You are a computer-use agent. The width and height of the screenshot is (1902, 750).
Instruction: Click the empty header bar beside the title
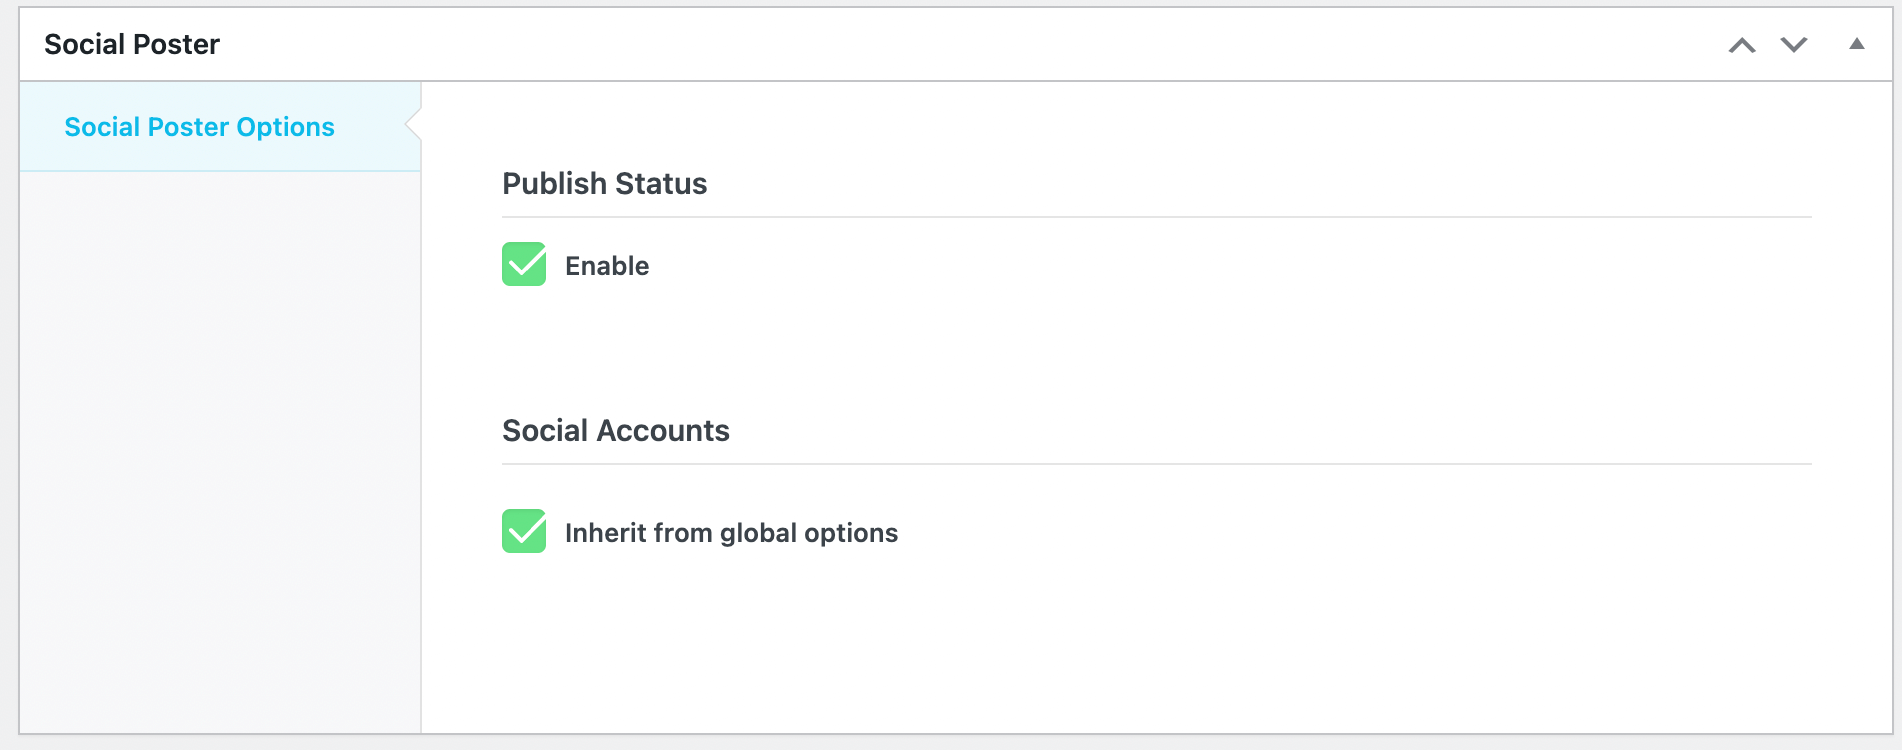coord(900,44)
